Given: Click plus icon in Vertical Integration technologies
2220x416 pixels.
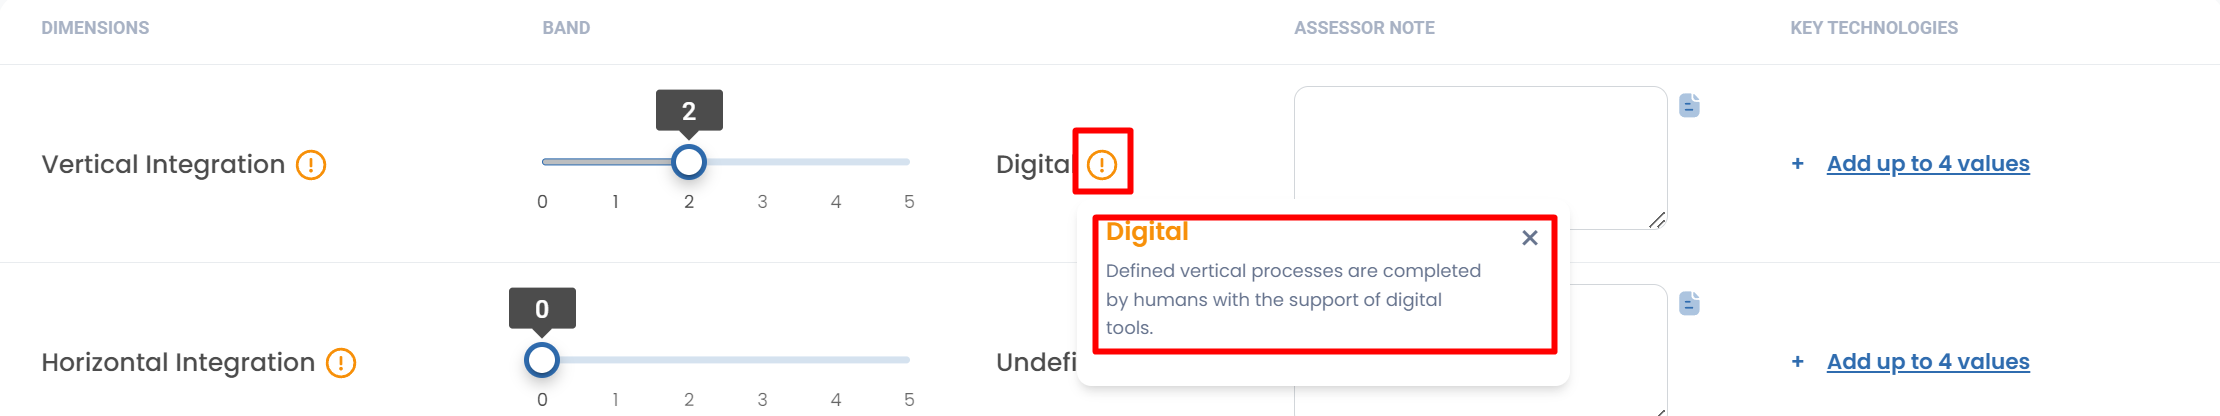Looking at the screenshot, I should 1797,164.
